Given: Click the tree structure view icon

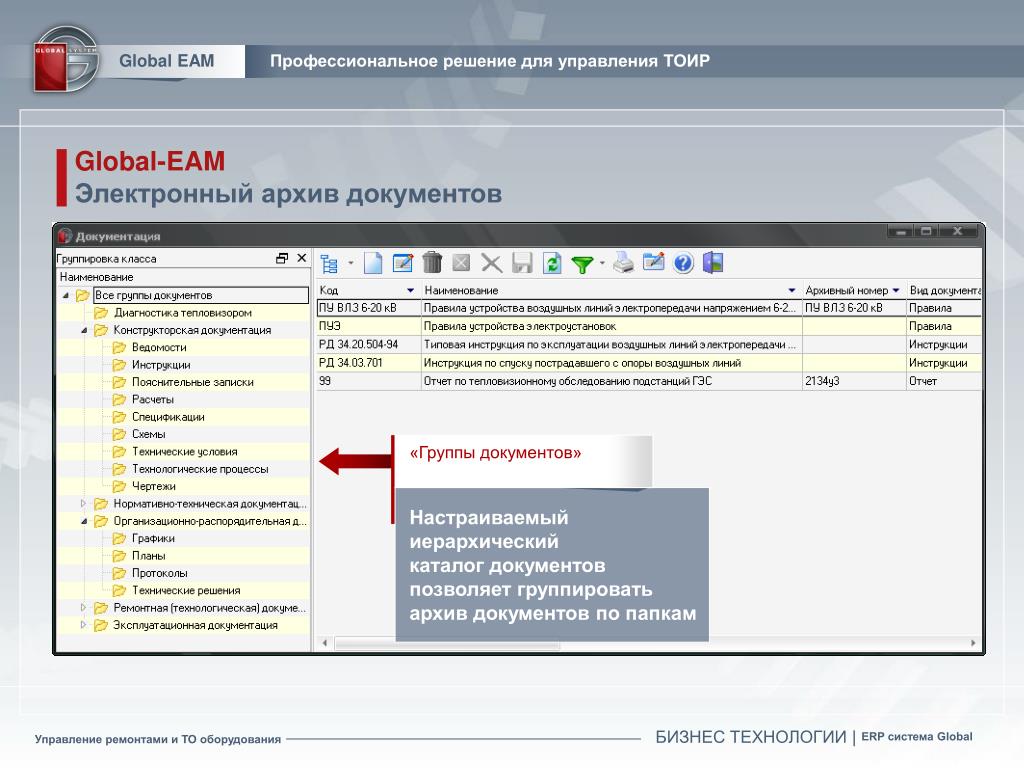Looking at the screenshot, I should coord(329,264).
